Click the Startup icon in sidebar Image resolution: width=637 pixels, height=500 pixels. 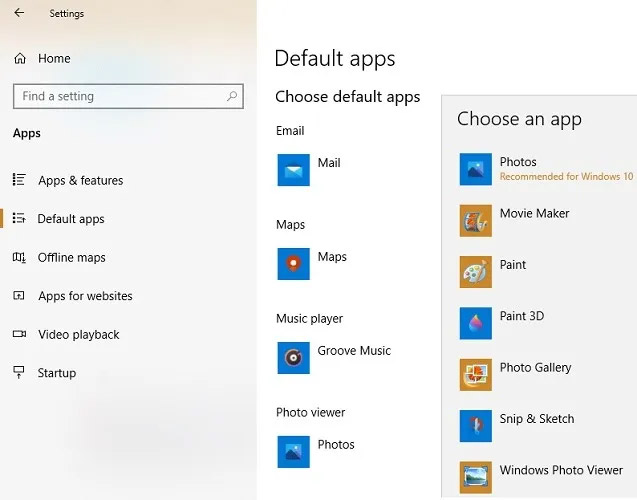coord(19,372)
